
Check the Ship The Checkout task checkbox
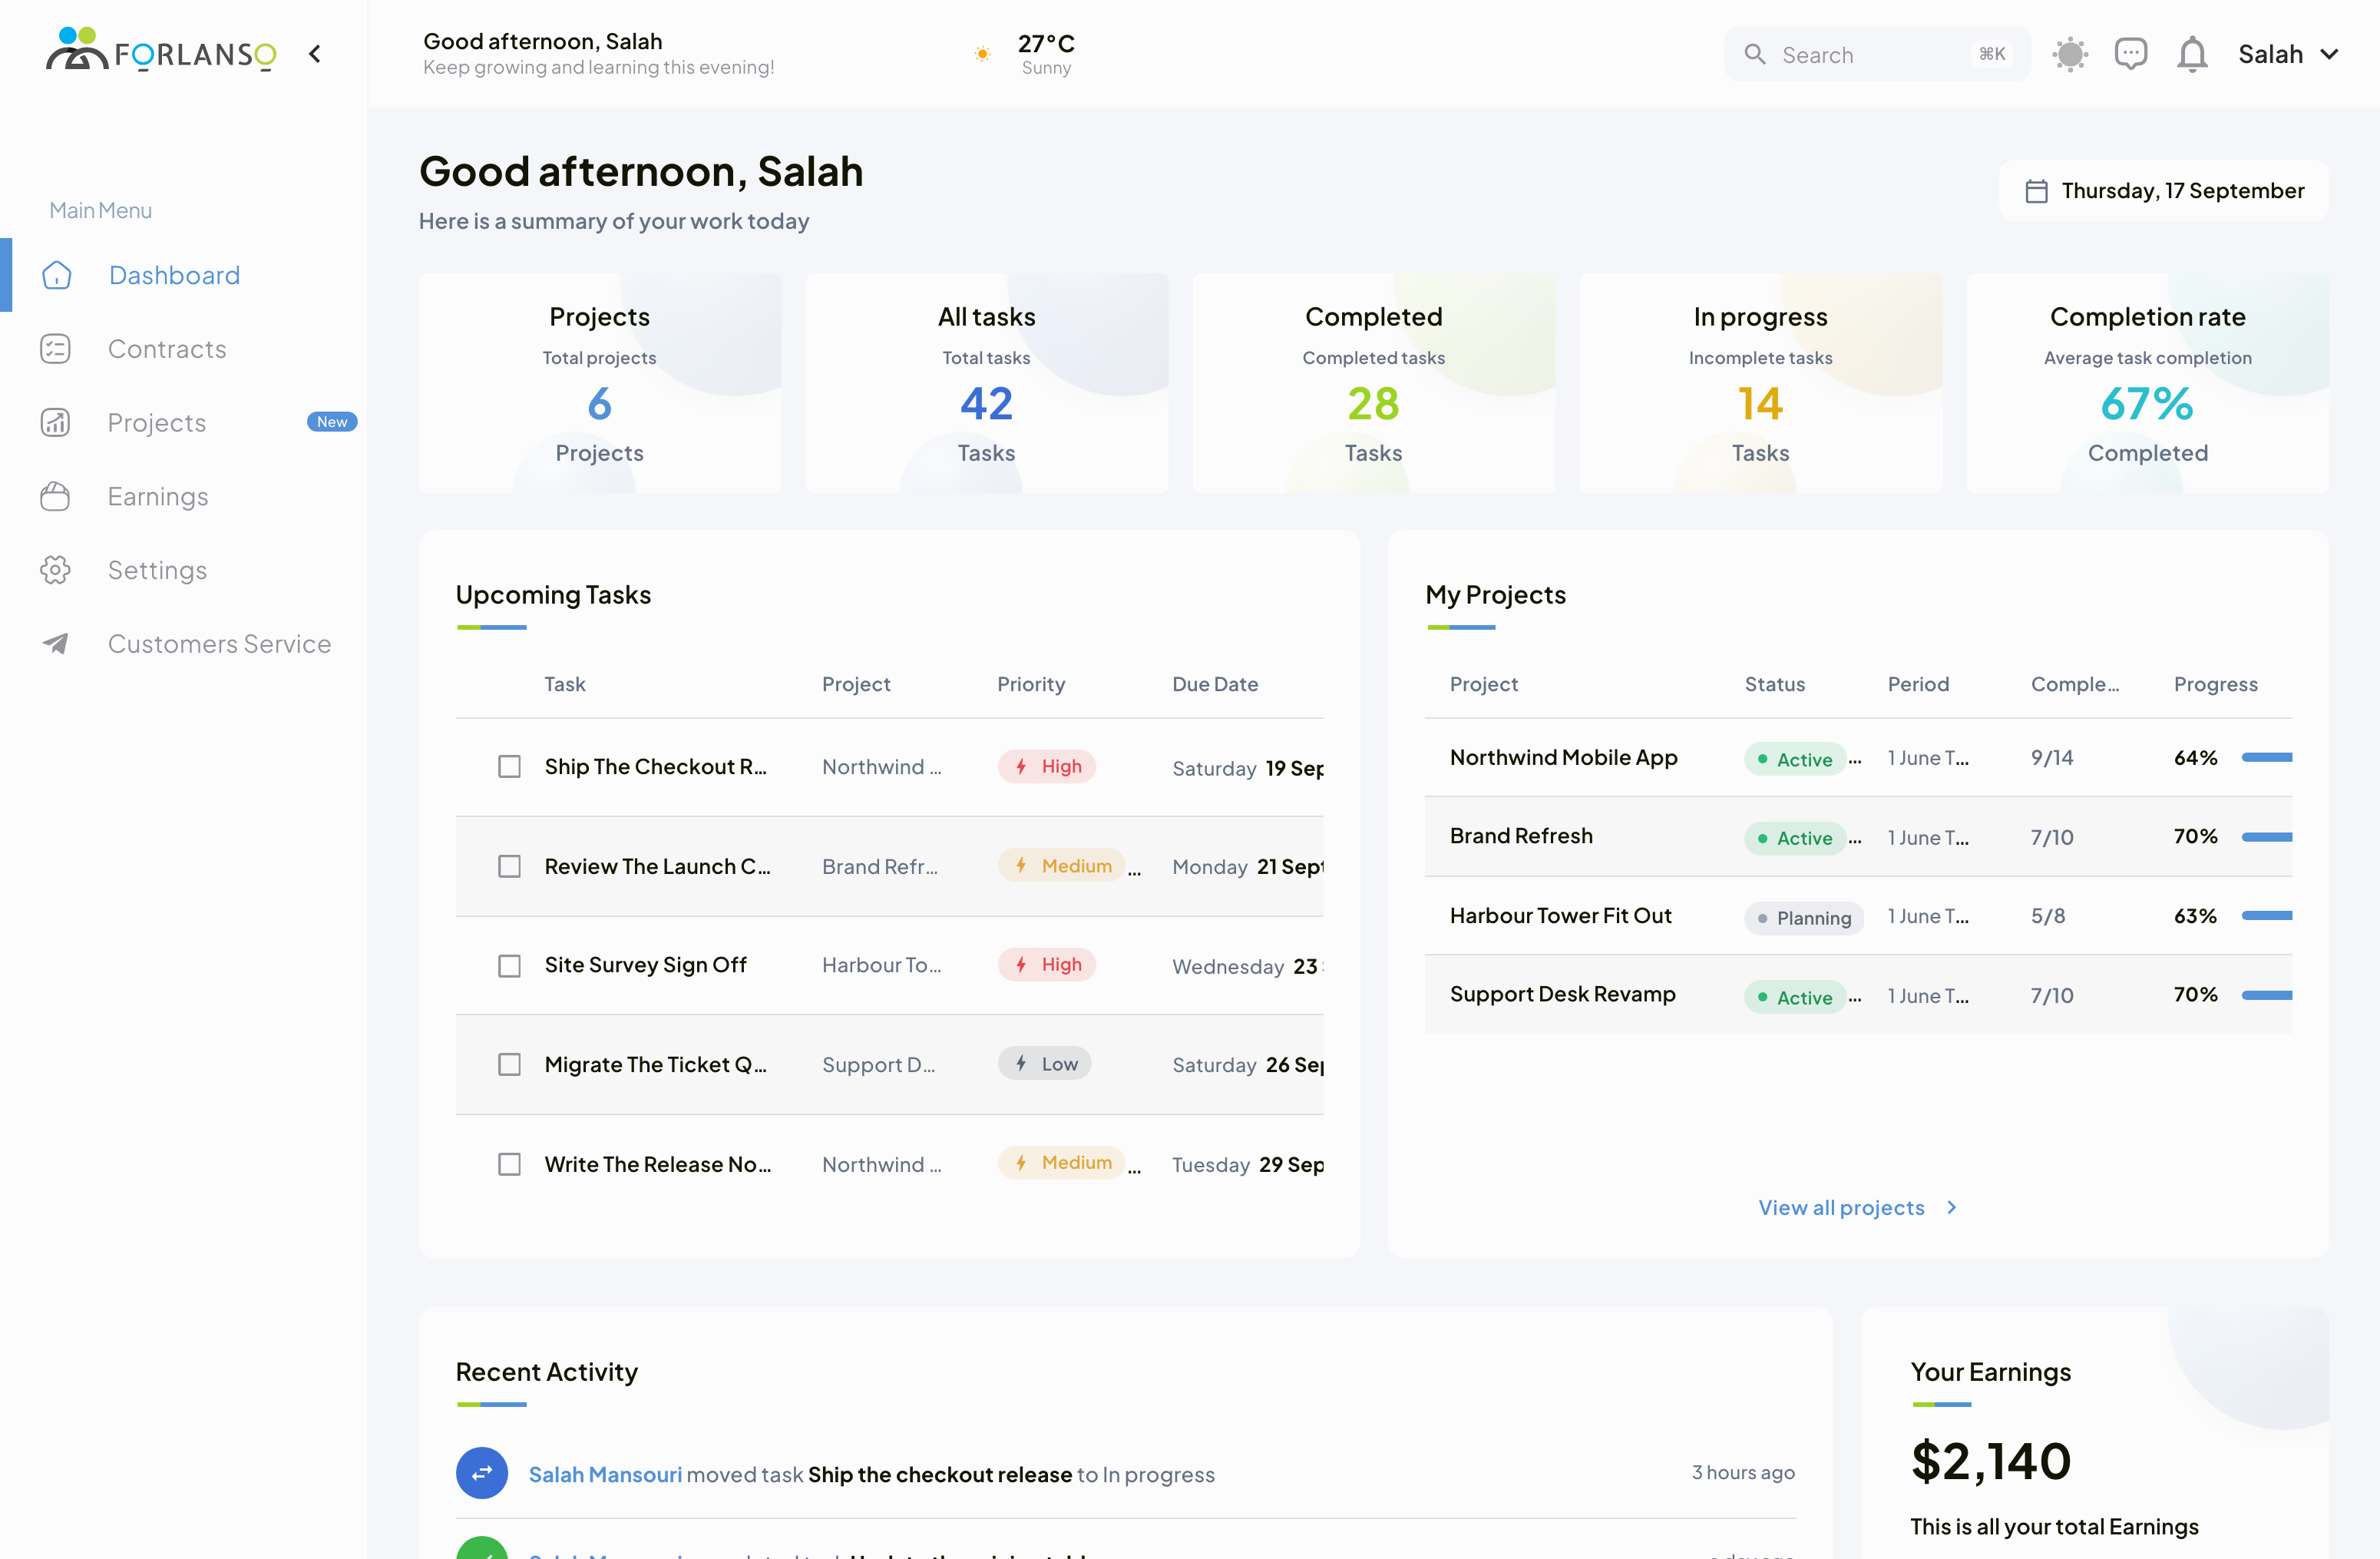point(510,766)
